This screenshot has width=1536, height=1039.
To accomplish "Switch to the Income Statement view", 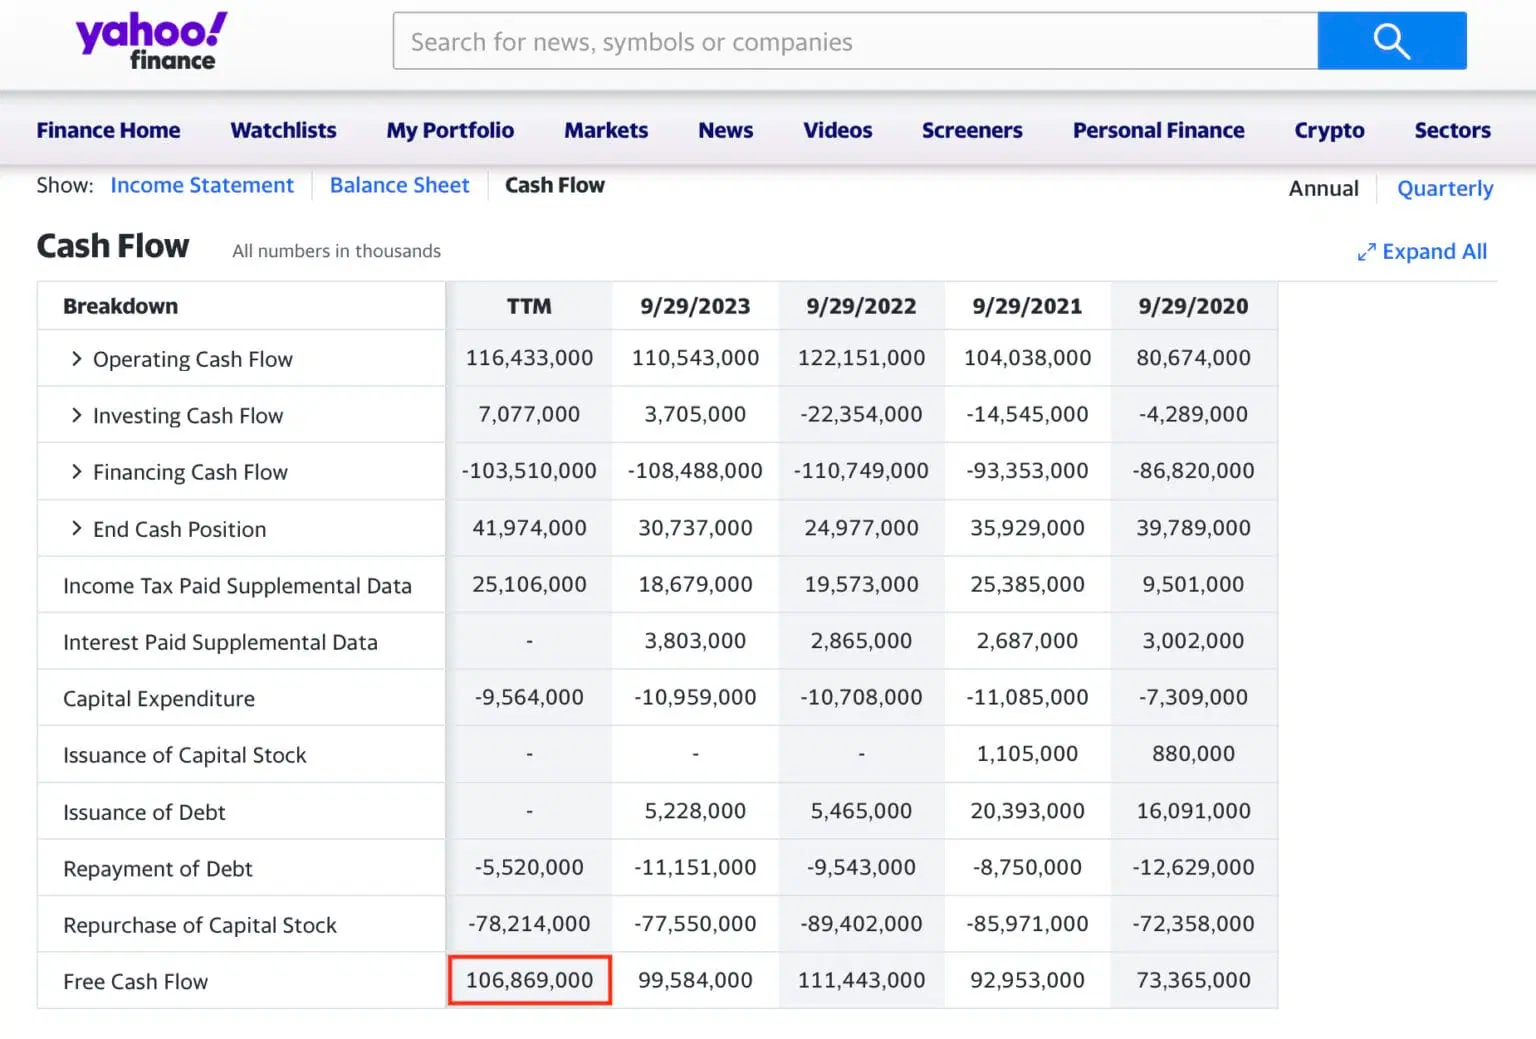I will click(x=202, y=185).
